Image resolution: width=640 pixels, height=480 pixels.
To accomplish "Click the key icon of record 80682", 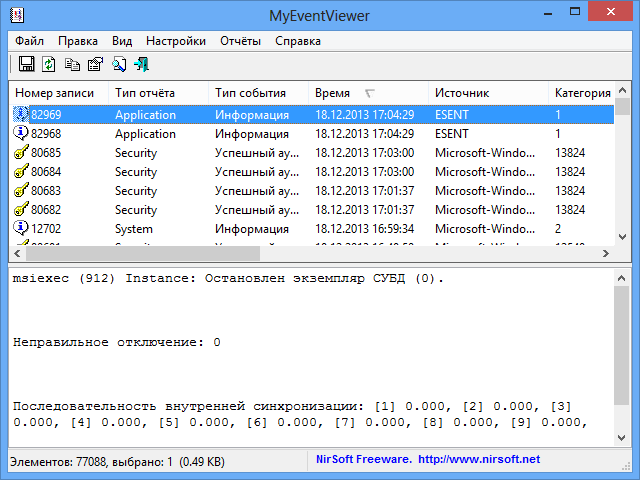I will point(21,209).
